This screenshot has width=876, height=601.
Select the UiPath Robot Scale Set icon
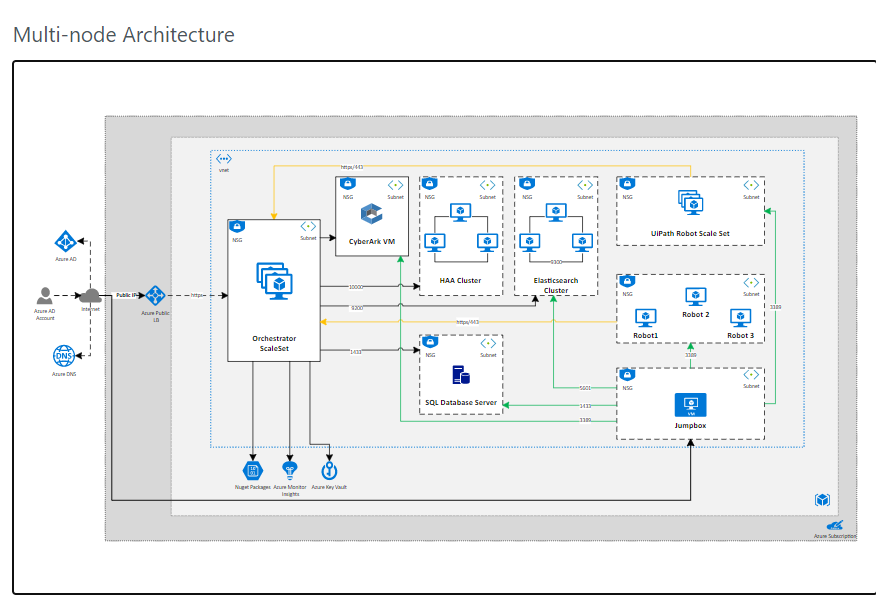(x=690, y=203)
